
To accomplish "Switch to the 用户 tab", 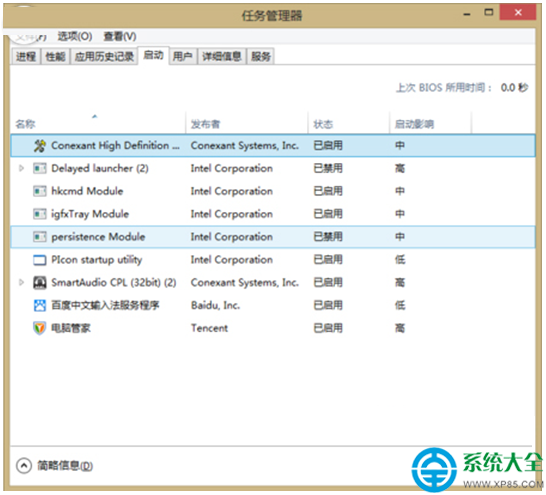I will [183, 56].
